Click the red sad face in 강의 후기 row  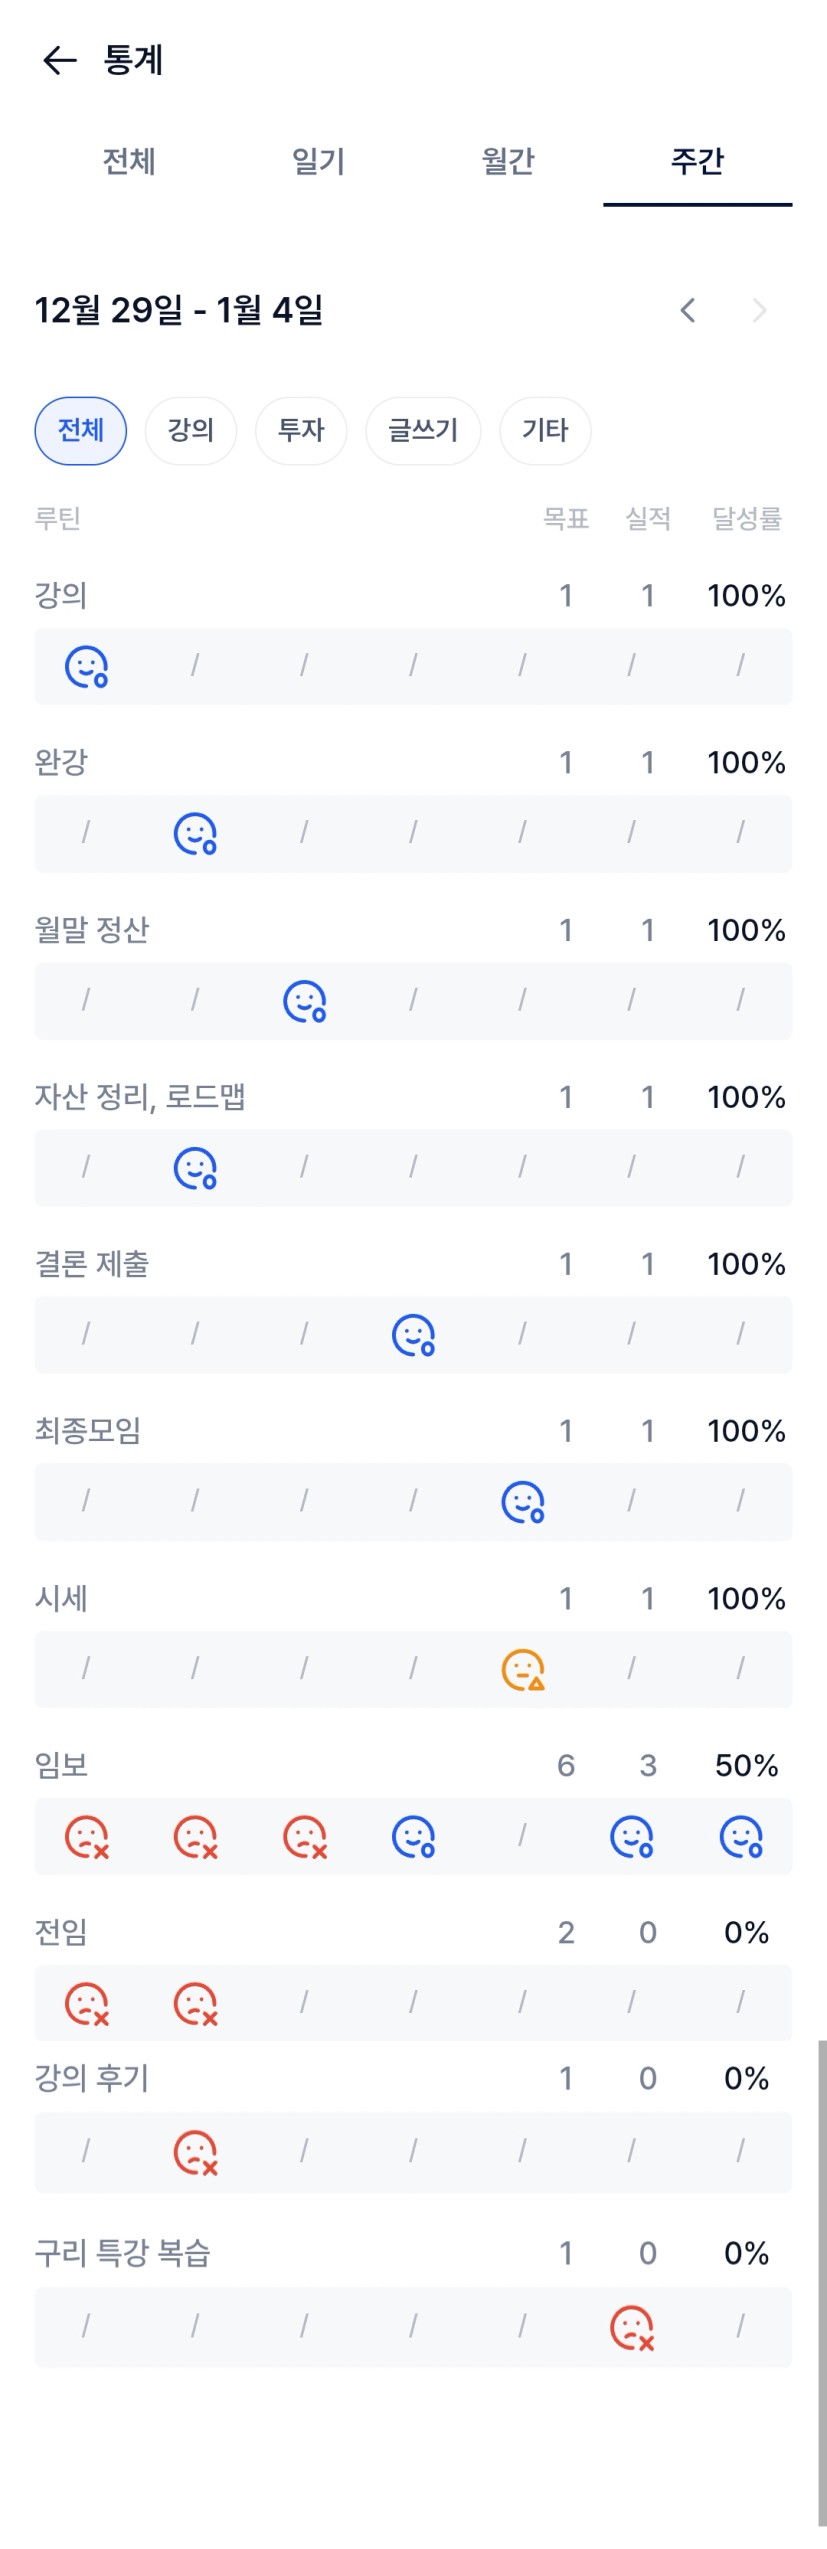(195, 2153)
